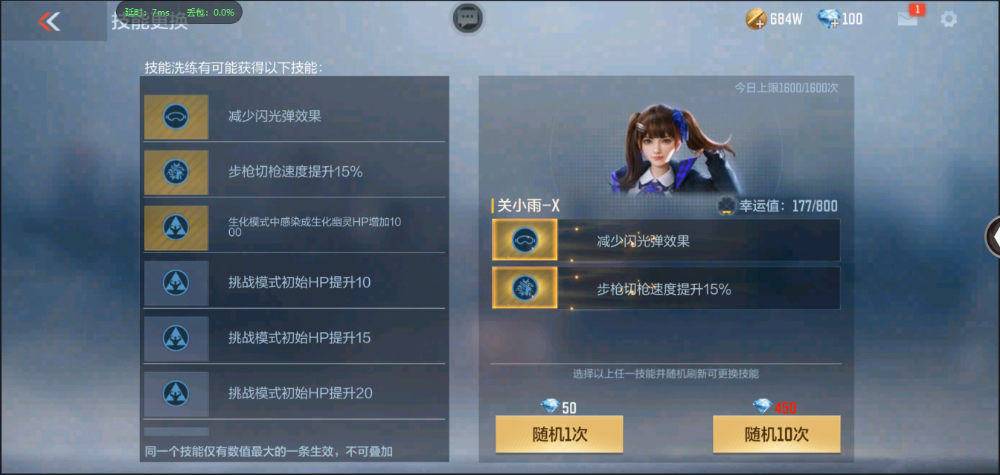Select list entry 挑战模式初始HP提升15
Viewport: 1000px width, 475px height.
295,337
